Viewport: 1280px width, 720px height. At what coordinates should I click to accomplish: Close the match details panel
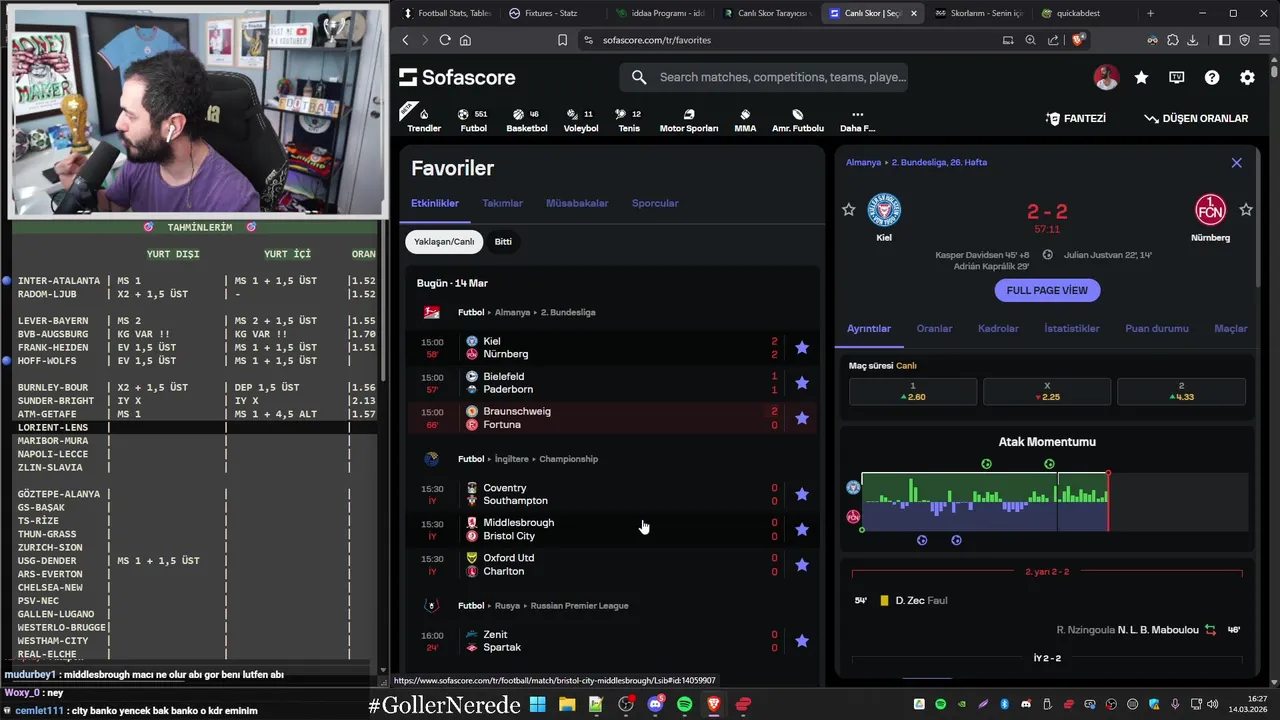(1236, 162)
